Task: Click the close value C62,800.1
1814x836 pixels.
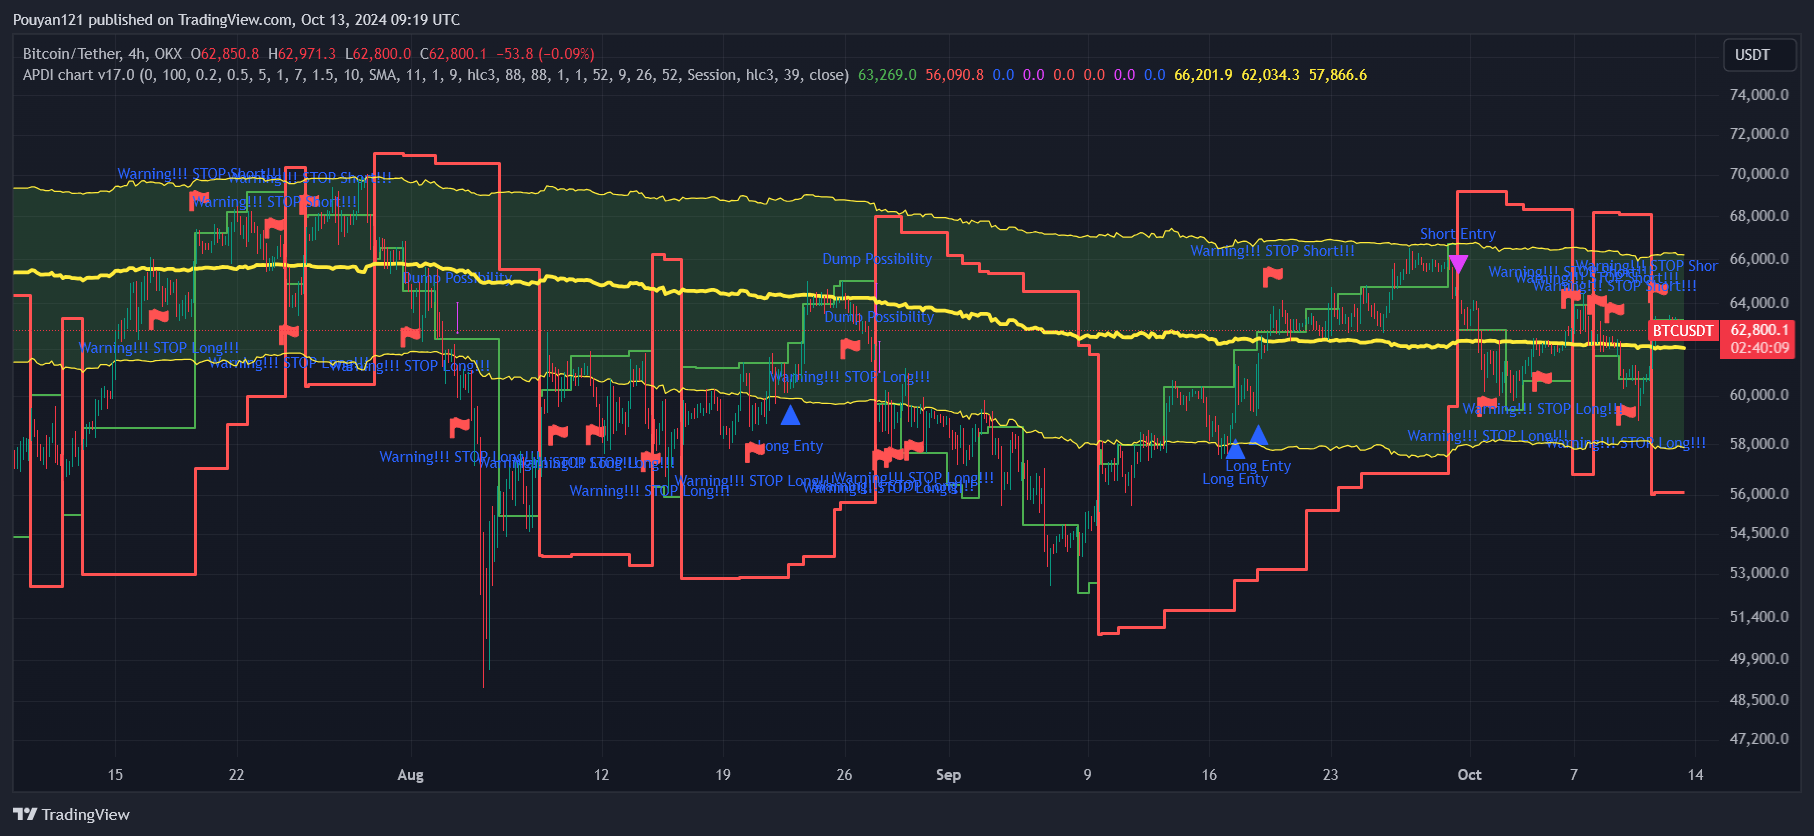Action: click(x=453, y=54)
